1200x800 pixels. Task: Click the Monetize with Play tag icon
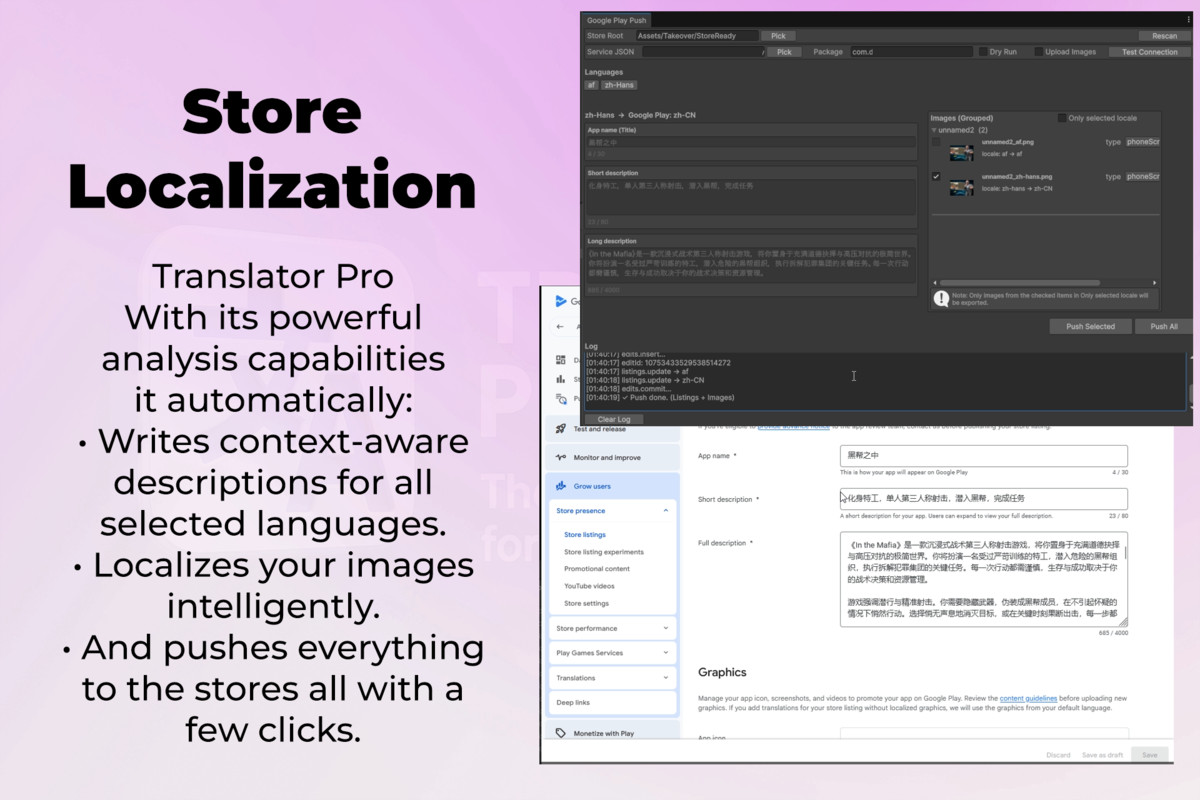[560, 732]
